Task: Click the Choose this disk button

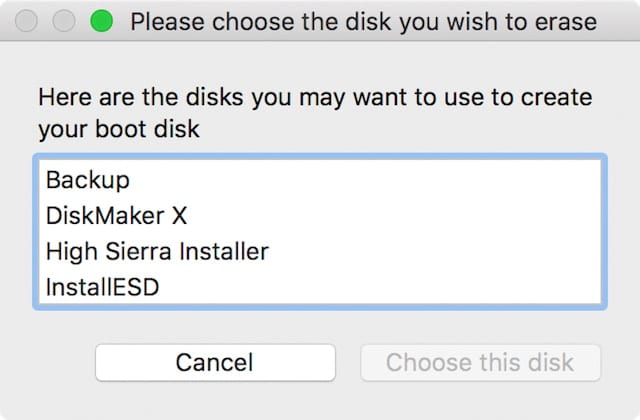Action: (480, 362)
